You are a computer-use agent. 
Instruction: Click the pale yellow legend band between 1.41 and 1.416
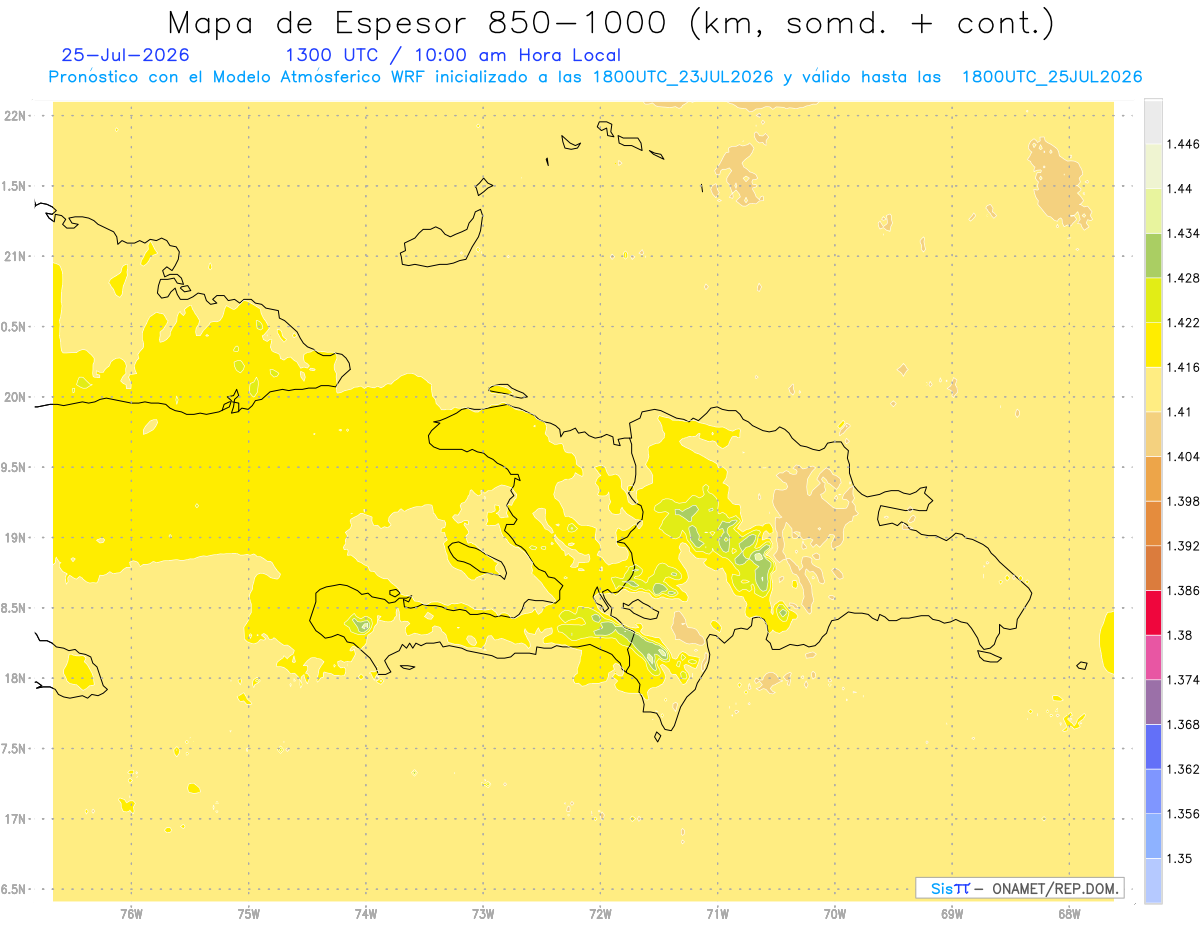click(1152, 389)
